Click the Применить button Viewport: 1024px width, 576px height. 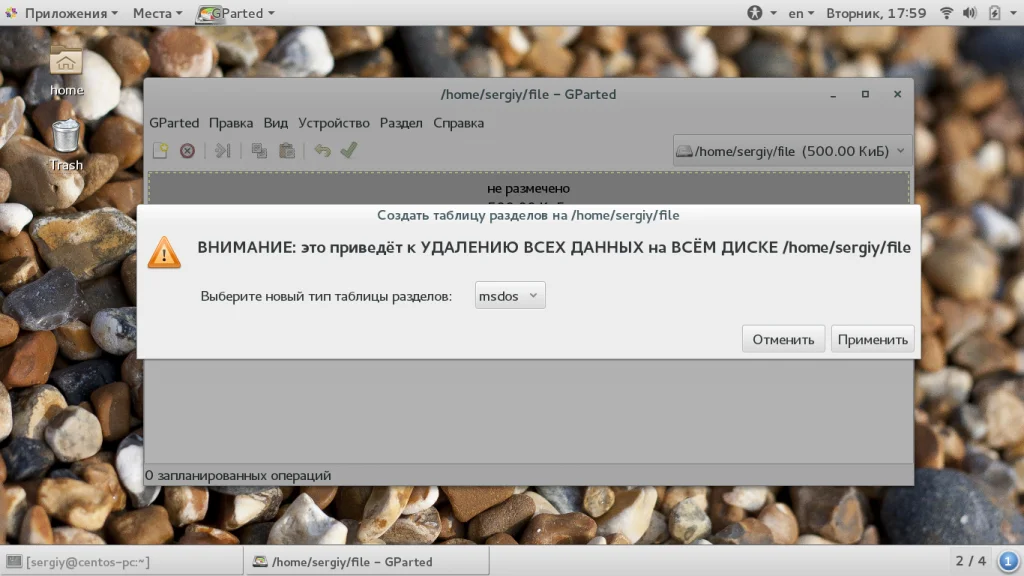click(872, 340)
